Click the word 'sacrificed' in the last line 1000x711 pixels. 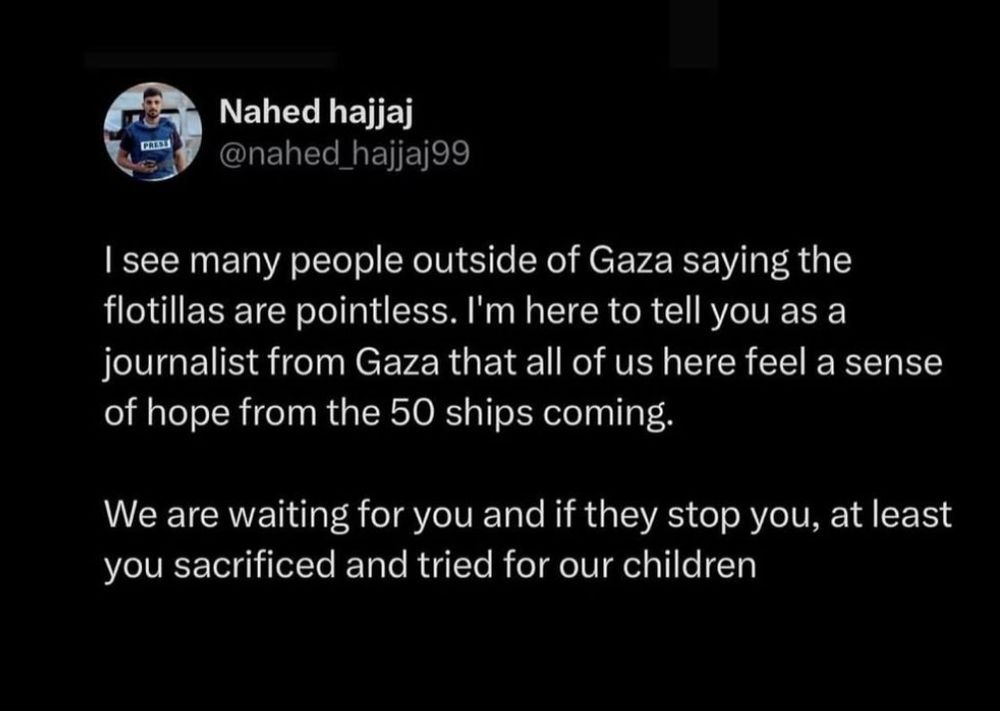pyautogui.click(x=254, y=565)
